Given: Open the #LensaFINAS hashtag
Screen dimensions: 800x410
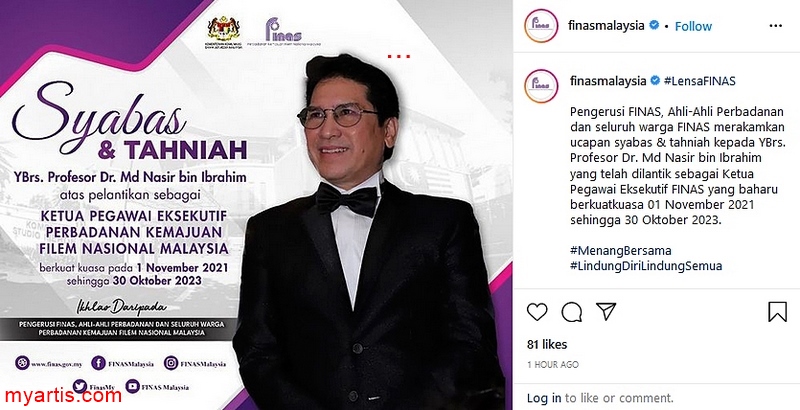Looking at the screenshot, I should pos(699,81).
